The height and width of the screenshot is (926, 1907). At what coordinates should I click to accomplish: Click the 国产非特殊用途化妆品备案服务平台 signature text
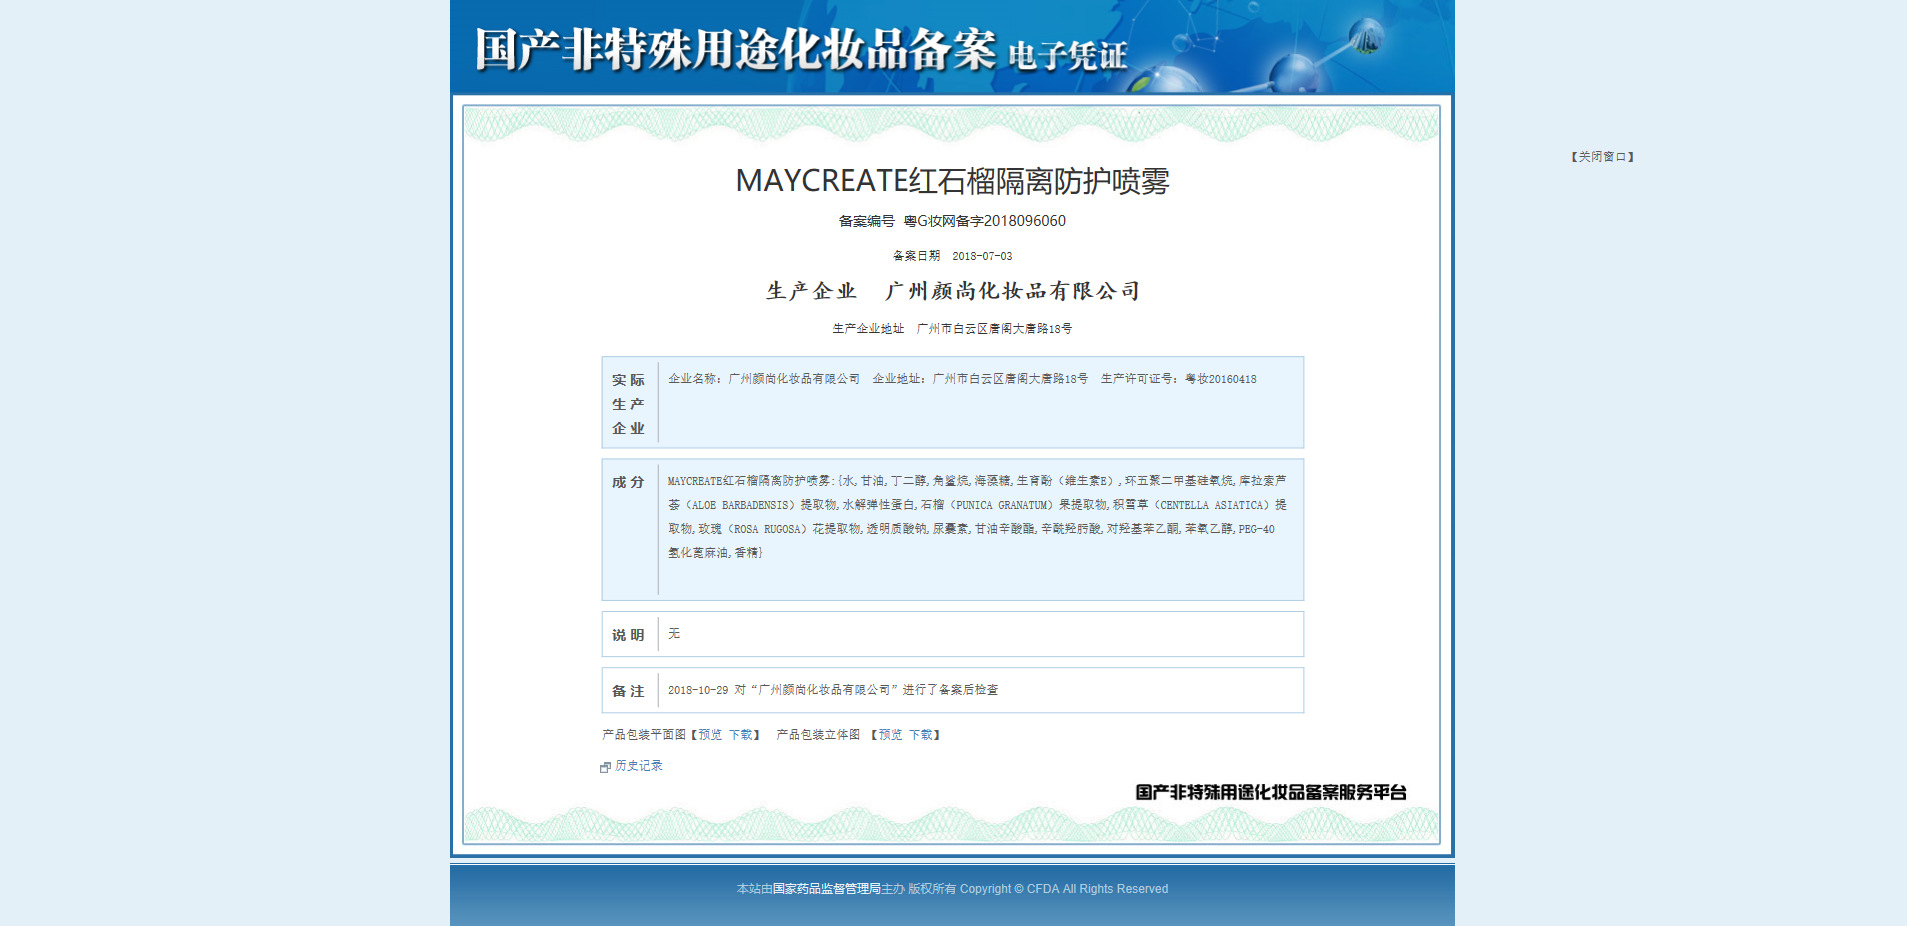1271,793
